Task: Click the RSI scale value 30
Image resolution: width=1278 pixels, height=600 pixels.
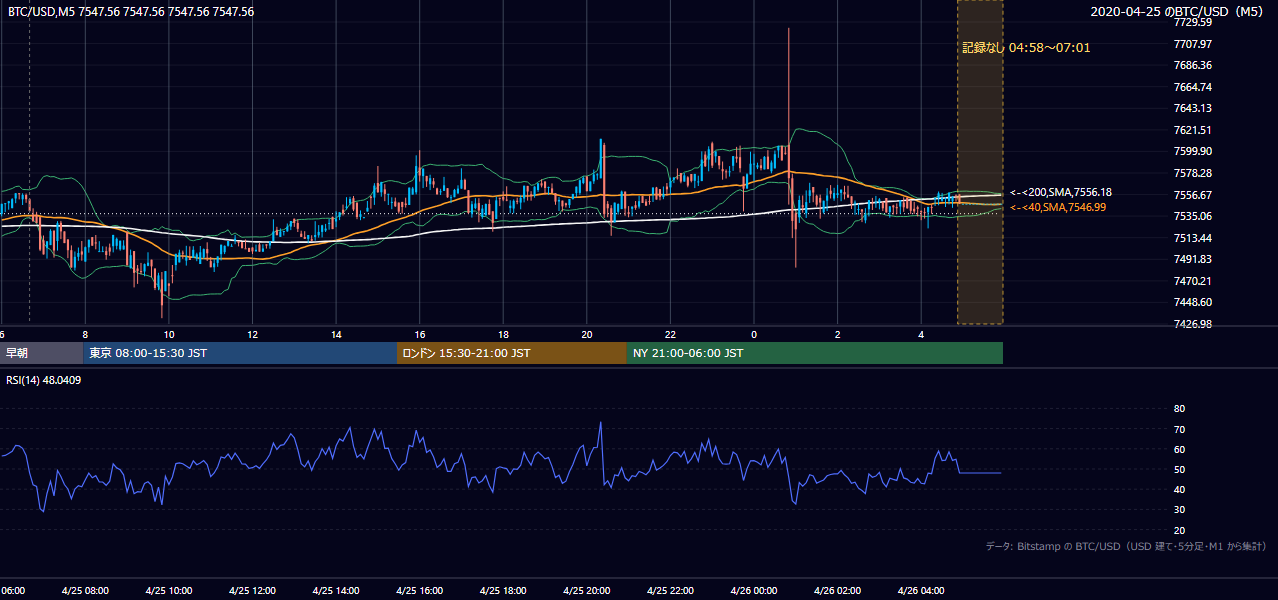Action: point(1179,510)
